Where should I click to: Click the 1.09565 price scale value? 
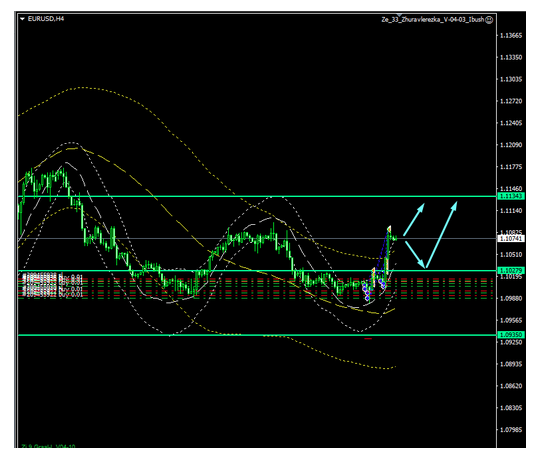[x=511, y=320]
